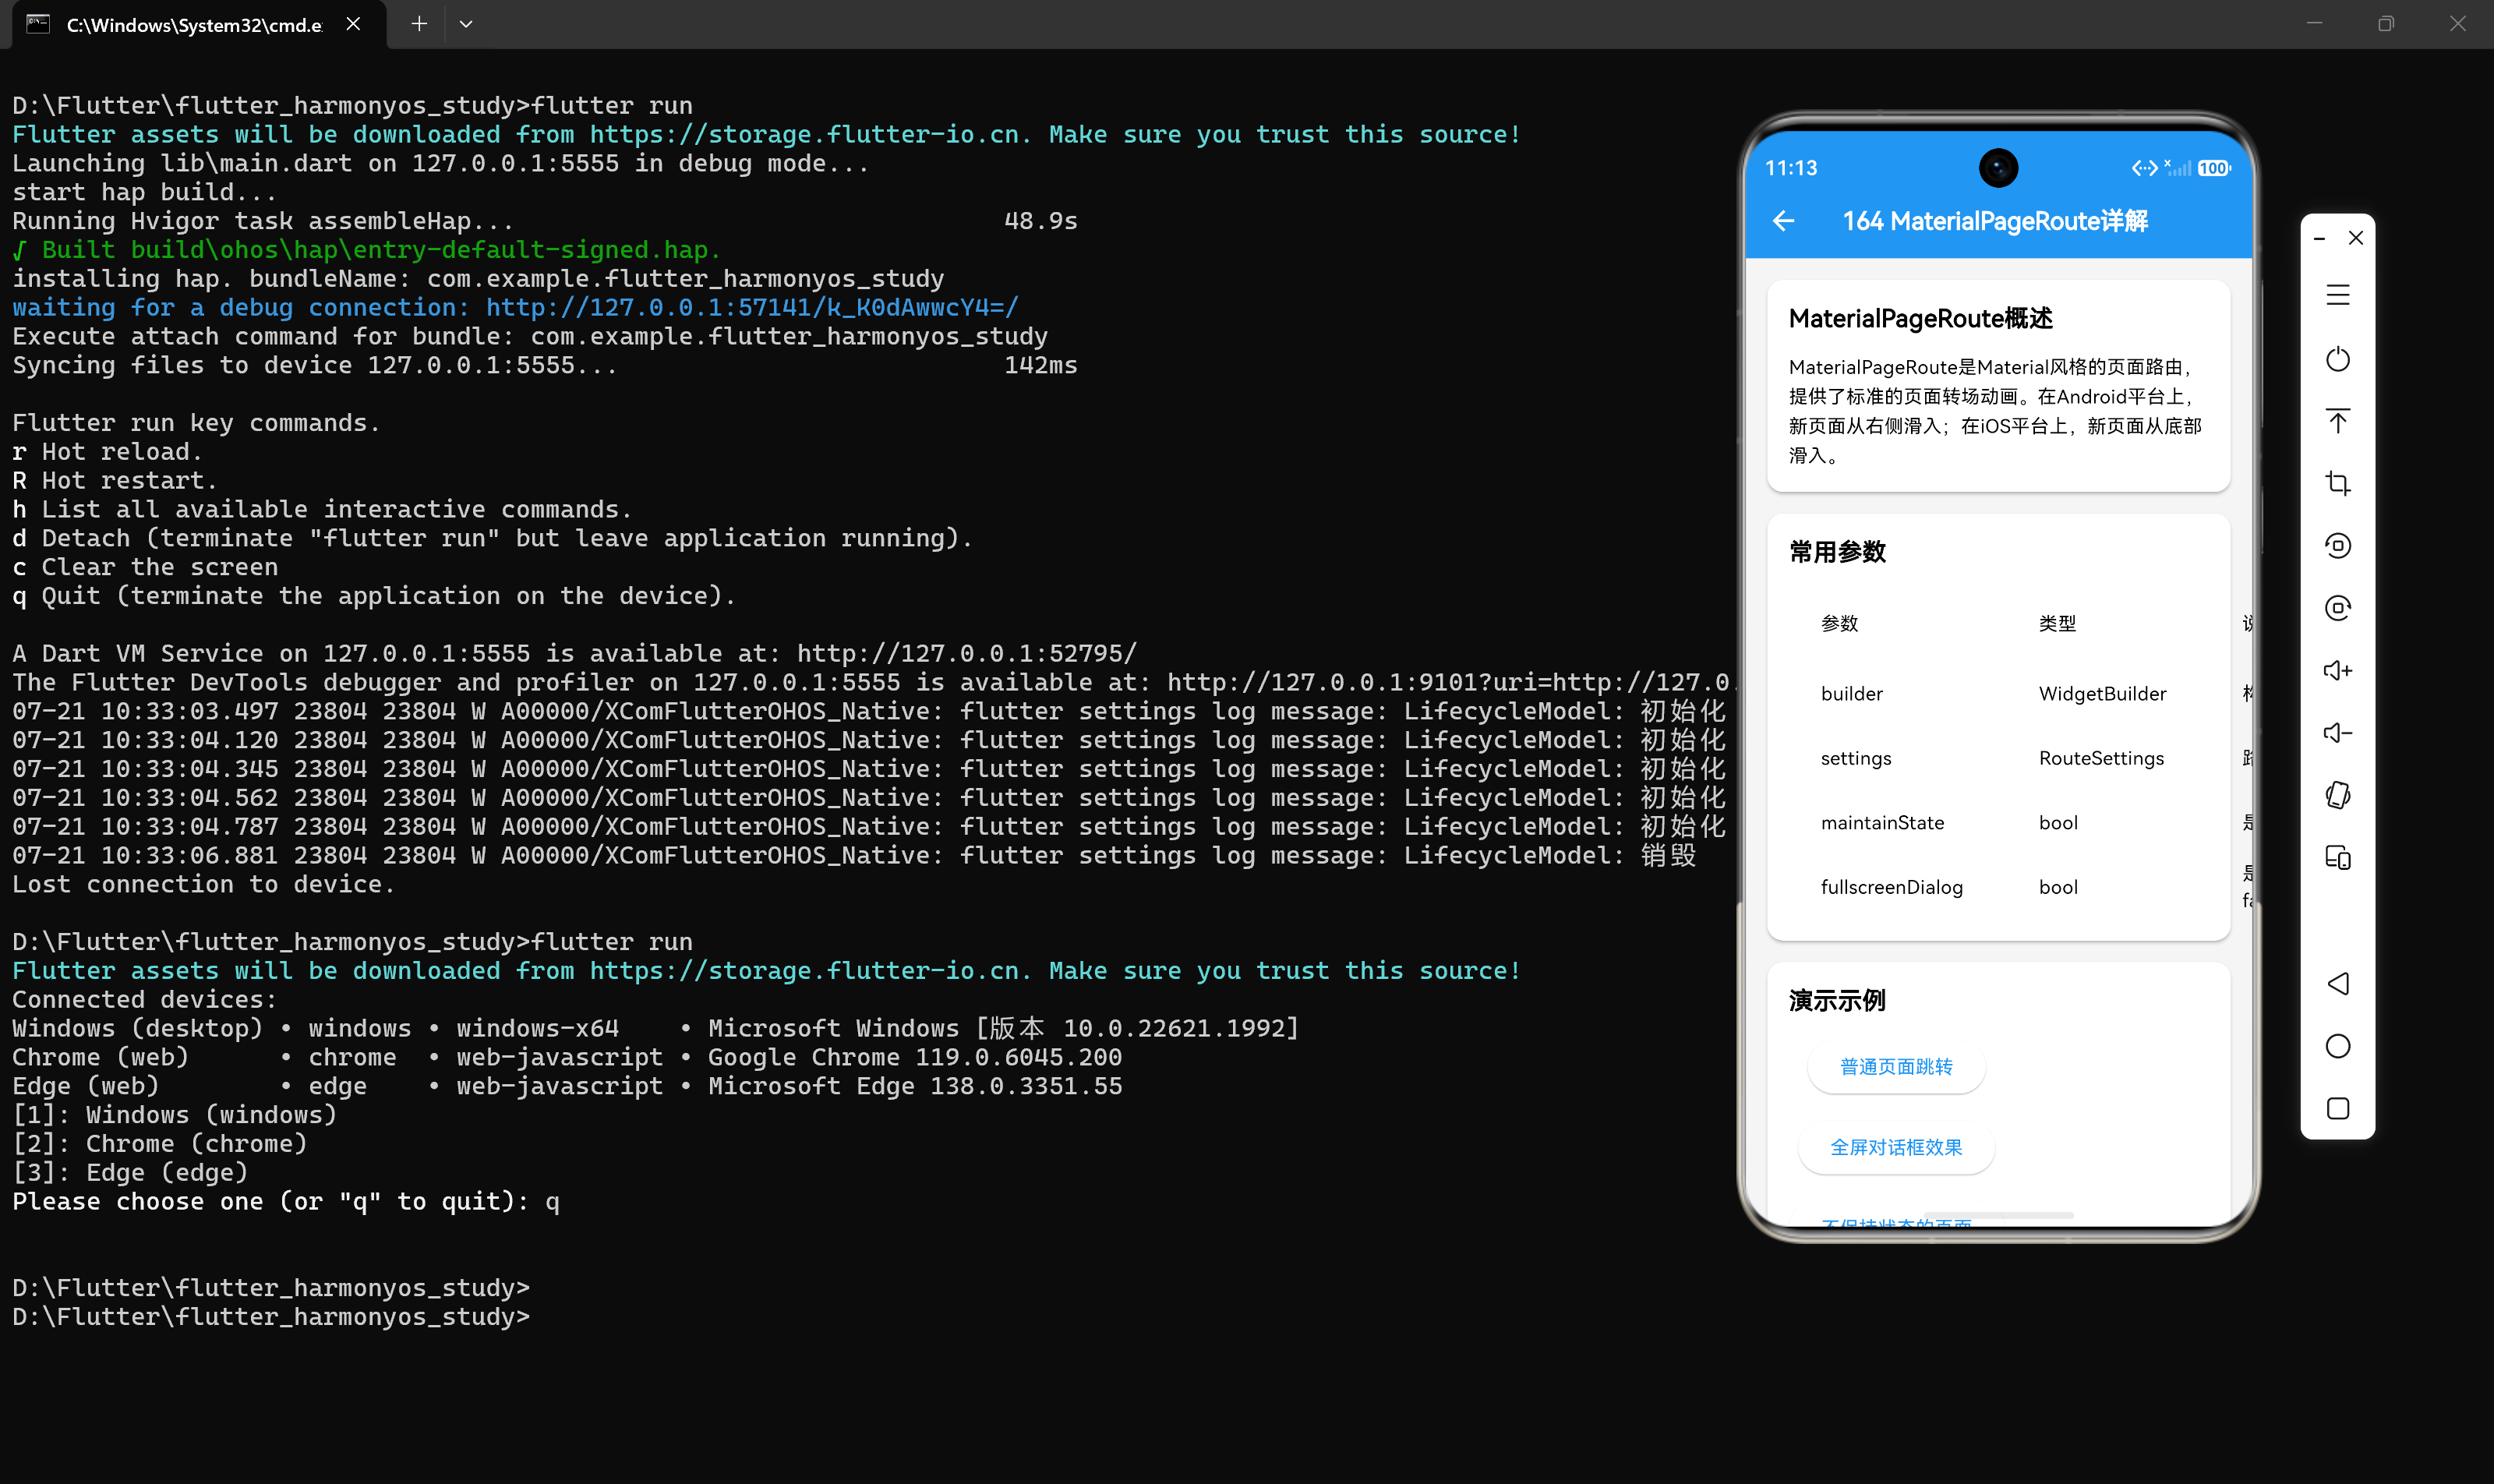The height and width of the screenshot is (1484, 2494).
Task: Click the last empty command prompt line
Action: click(270, 1317)
